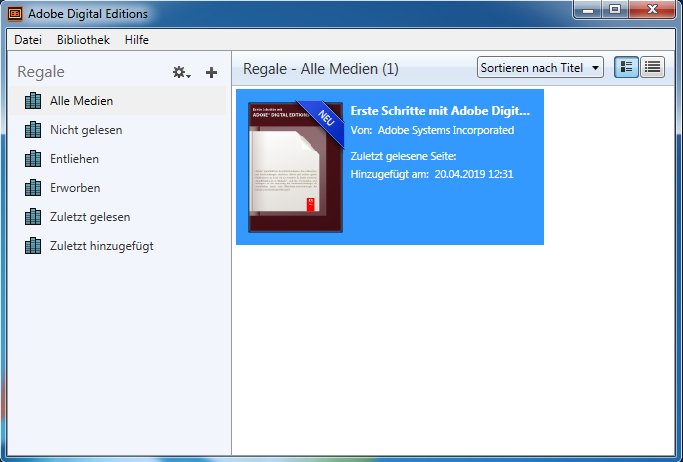
Task: Click the Zuletzt gelesen bookshelf icon
Action: pyautogui.click(x=33, y=217)
